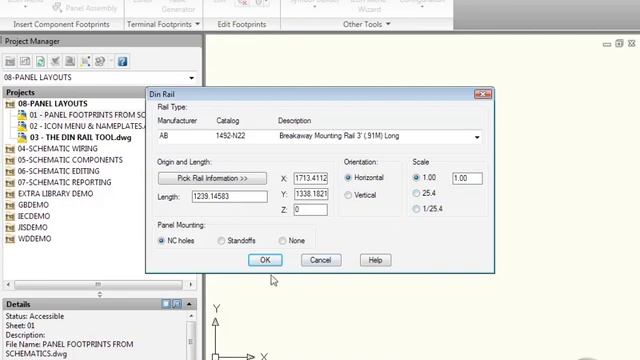Click the New Project icon in Project Manager

point(10,62)
